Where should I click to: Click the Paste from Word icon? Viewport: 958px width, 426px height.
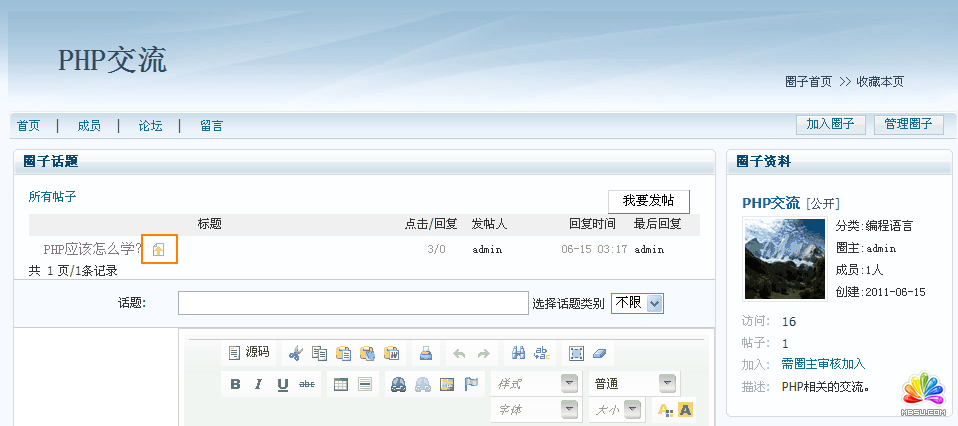(x=392, y=353)
